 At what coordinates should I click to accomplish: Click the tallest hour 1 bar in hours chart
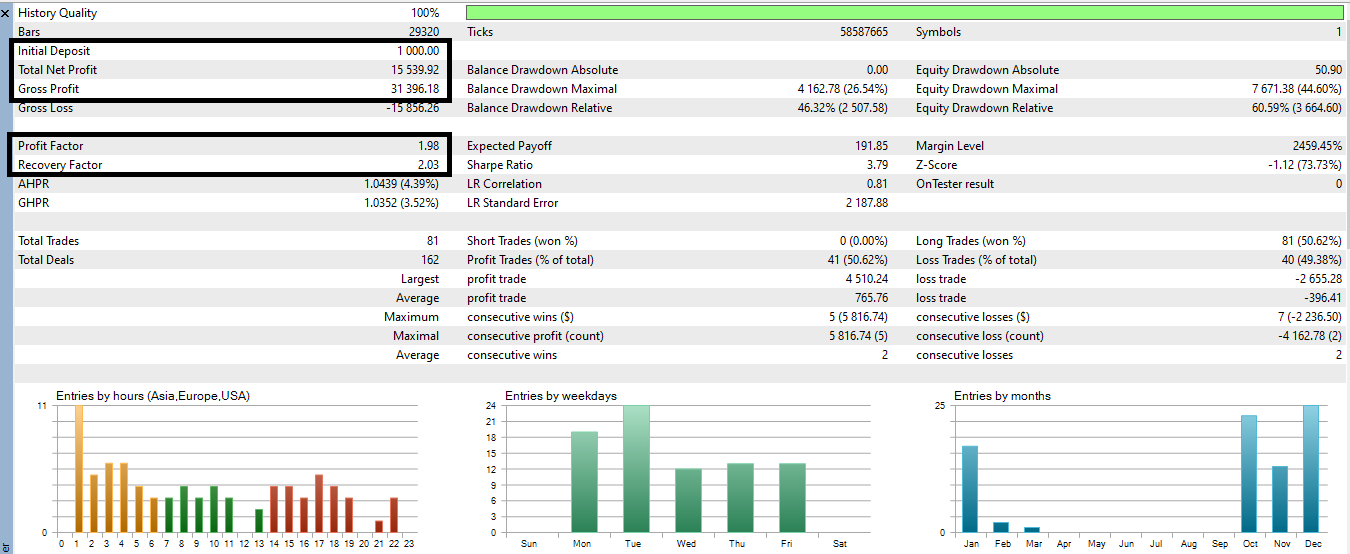coord(78,470)
